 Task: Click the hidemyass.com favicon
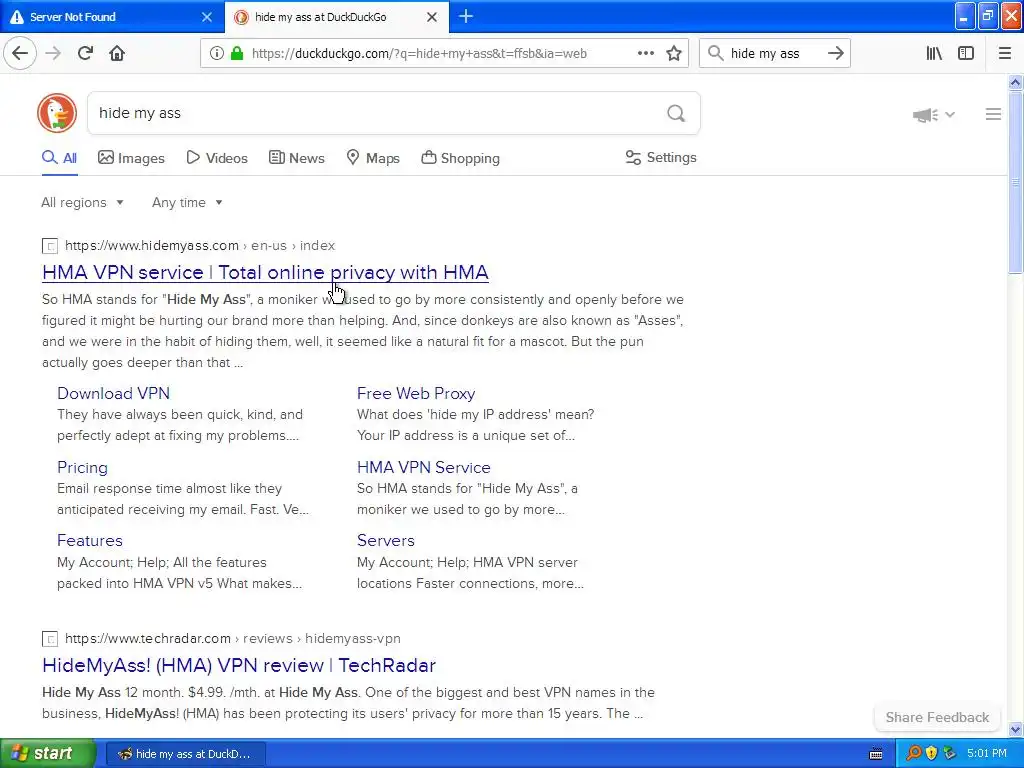(x=50, y=246)
